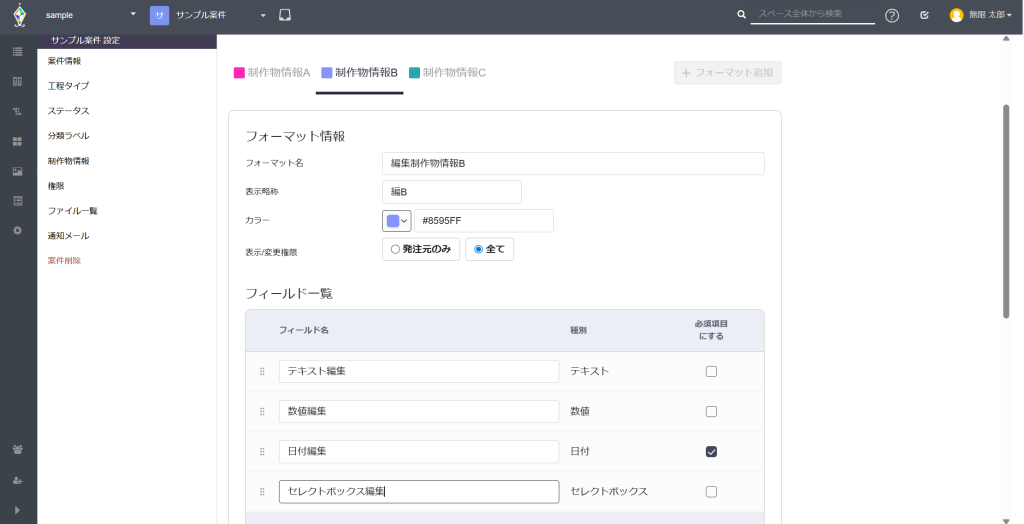The height and width of the screenshot is (524, 1024).
Task: Open the list view icon in sidebar
Action: coord(18,52)
